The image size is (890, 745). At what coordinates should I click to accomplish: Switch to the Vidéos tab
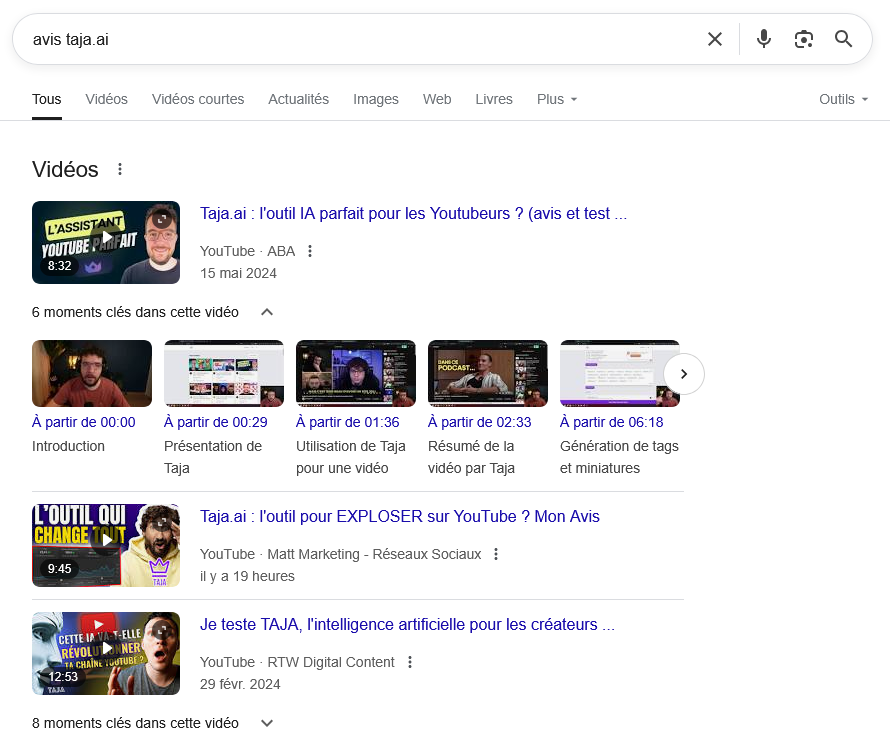click(107, 99)
